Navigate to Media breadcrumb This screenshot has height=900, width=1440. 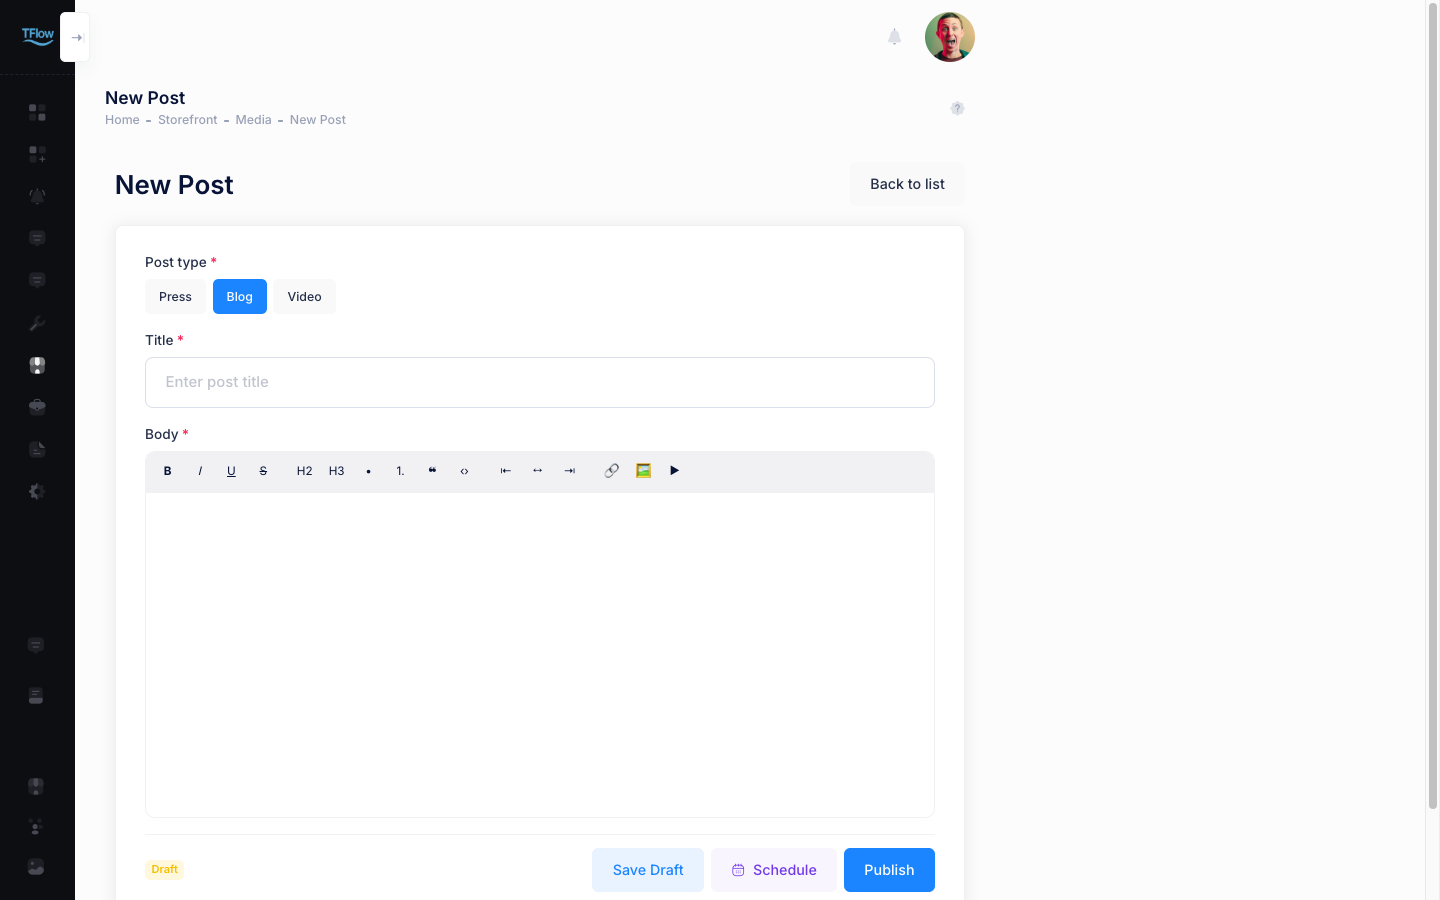(x=254, y=120)
